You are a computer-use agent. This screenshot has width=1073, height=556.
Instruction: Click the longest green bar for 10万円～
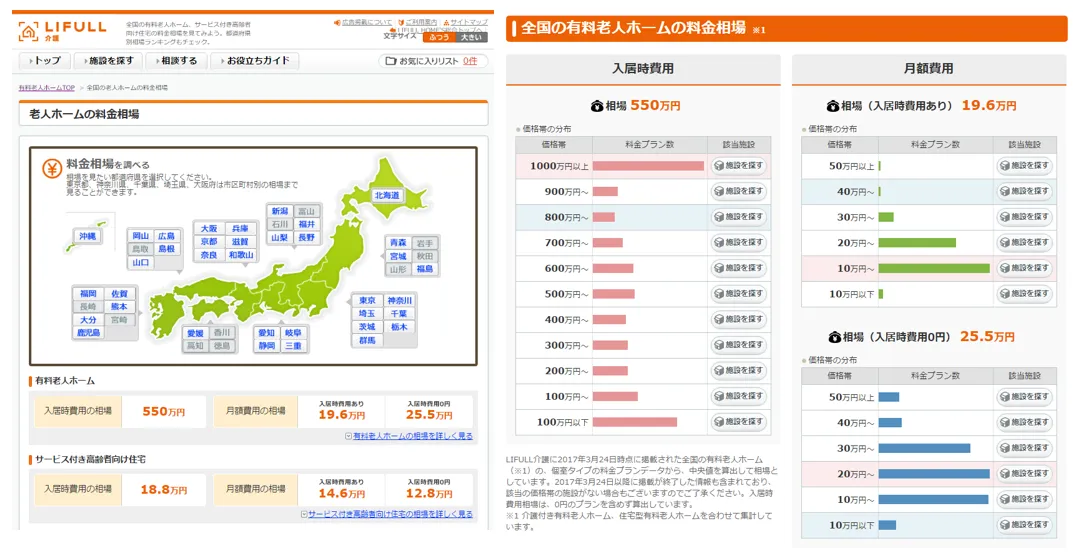point(934,268)
